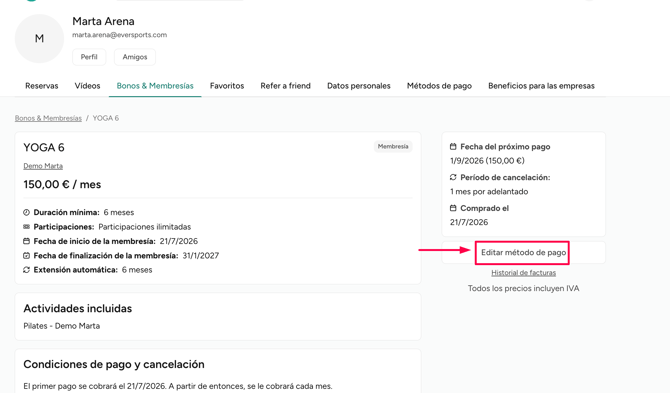Image resolution: width=670 pixels, height=393 pixels.
Task: Click calendar icon next to Fecha de finalización
Action: [x=26, y=255]
